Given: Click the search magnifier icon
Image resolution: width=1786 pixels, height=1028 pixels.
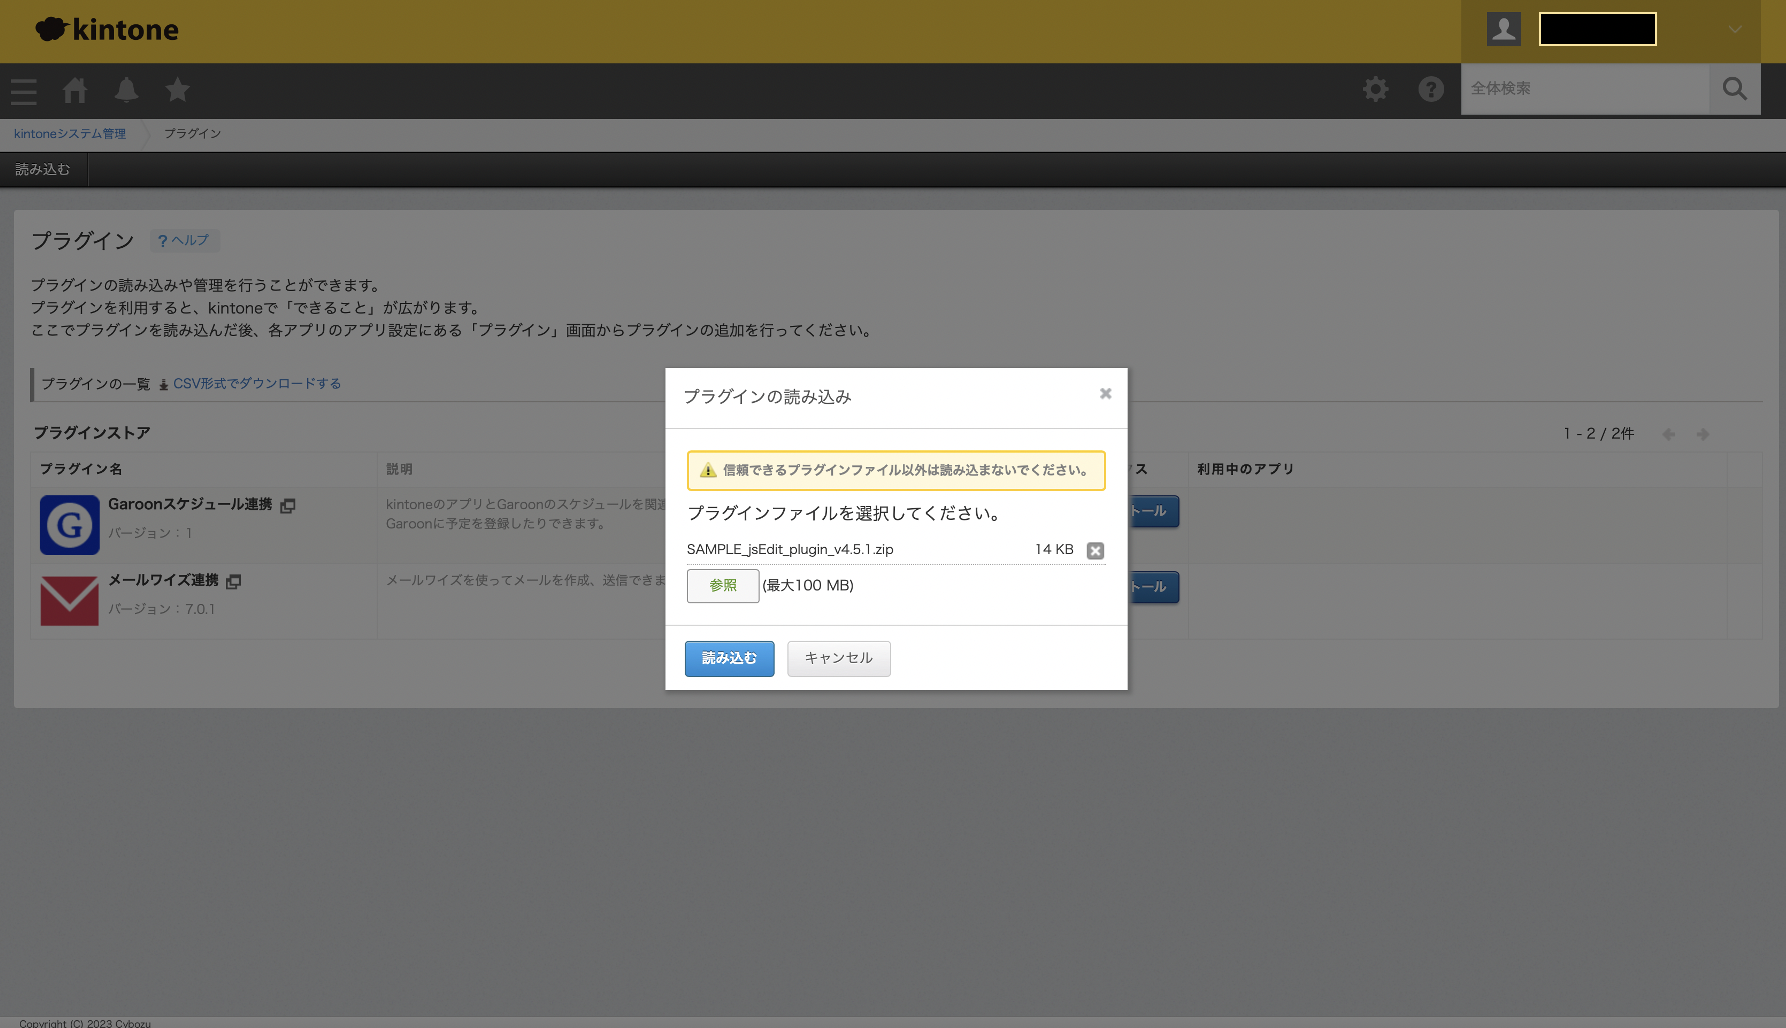Looking at the screenshot, I should click(1734, 89).
